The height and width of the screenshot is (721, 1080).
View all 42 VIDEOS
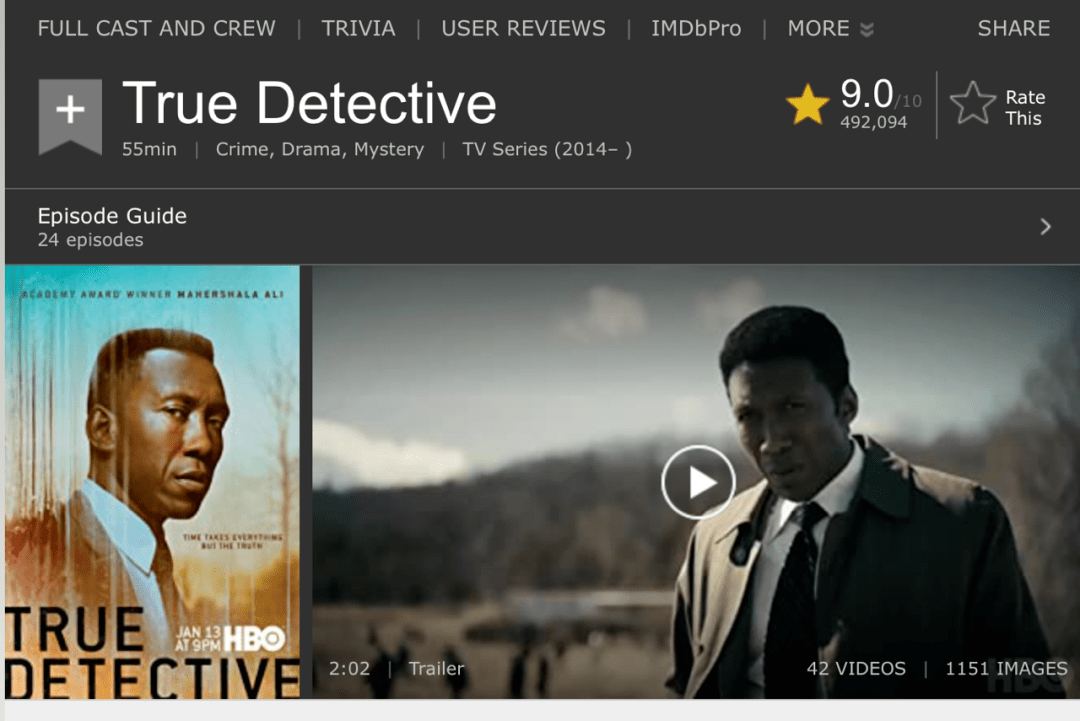[856, 669]
